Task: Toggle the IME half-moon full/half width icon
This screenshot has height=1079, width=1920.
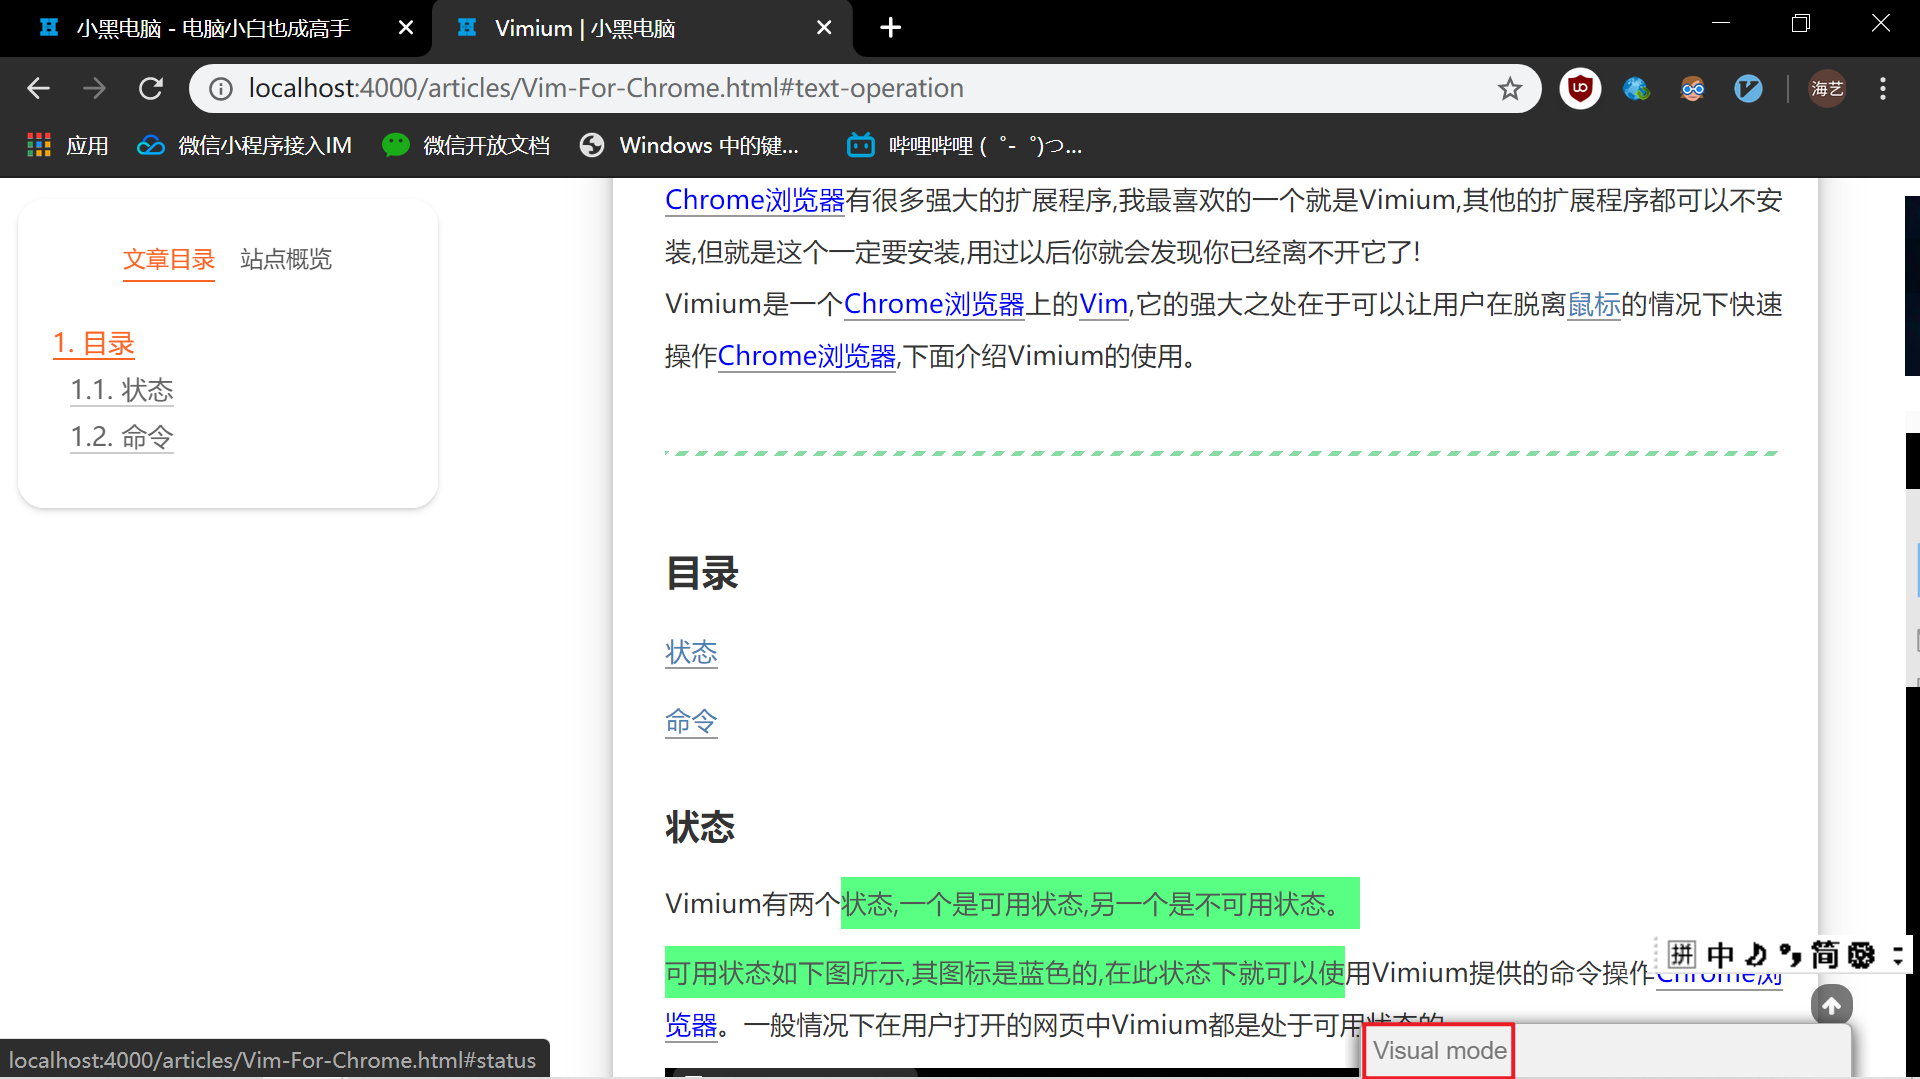Action: [1756, 954]
